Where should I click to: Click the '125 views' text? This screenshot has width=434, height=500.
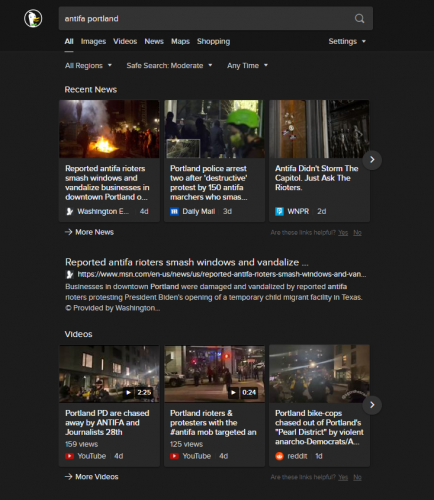pos(186,444)
